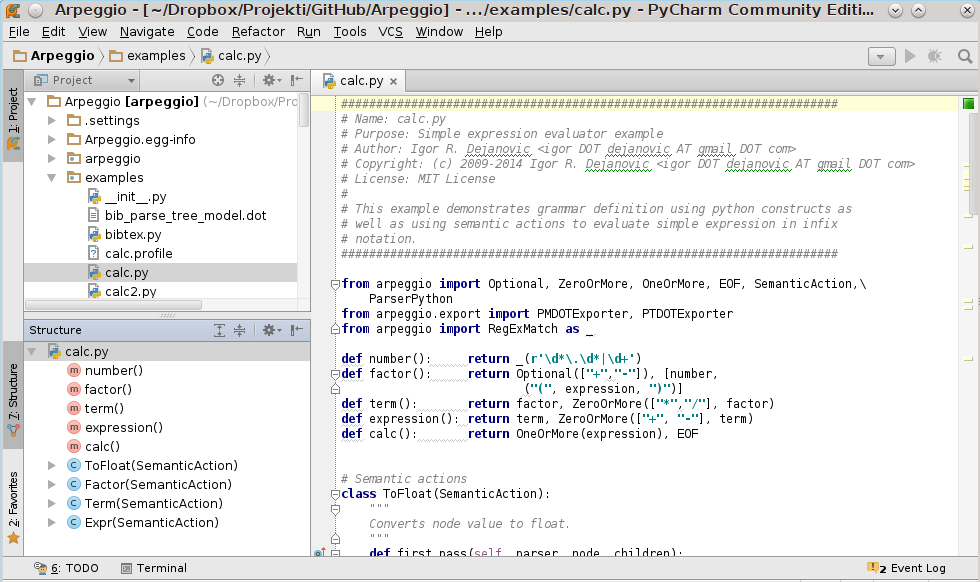Click calc.py breadcrumb in navigation bar
The width and height of the screenshot is (980, 582).
(x=232, y=56)
